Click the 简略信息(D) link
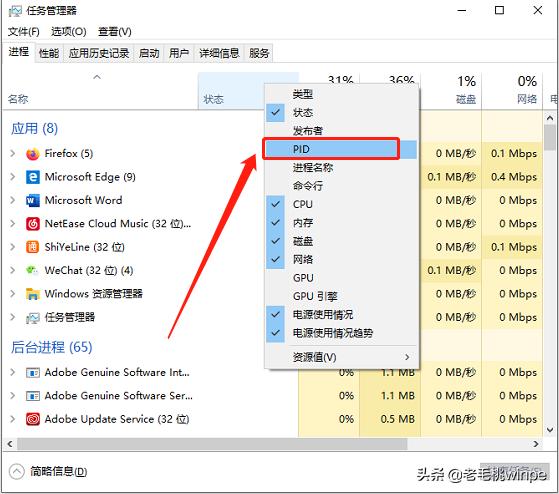Viewport: 559px width, 494px height. point(58,472)
